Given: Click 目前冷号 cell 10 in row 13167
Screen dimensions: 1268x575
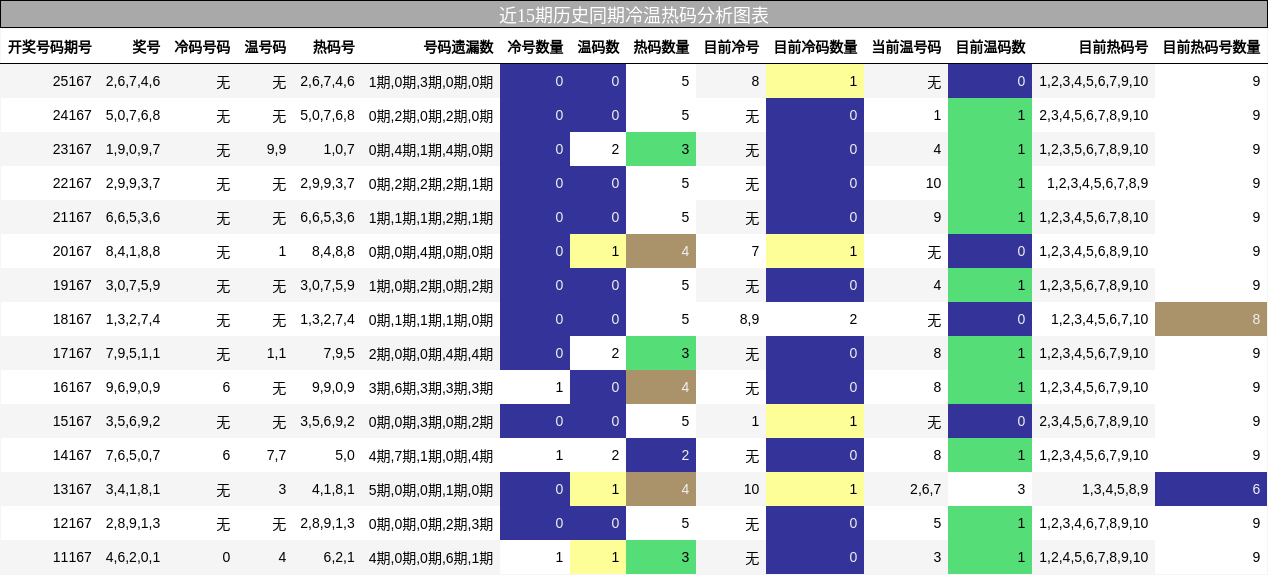Looking at the screenshot, I should pos(751,489).
